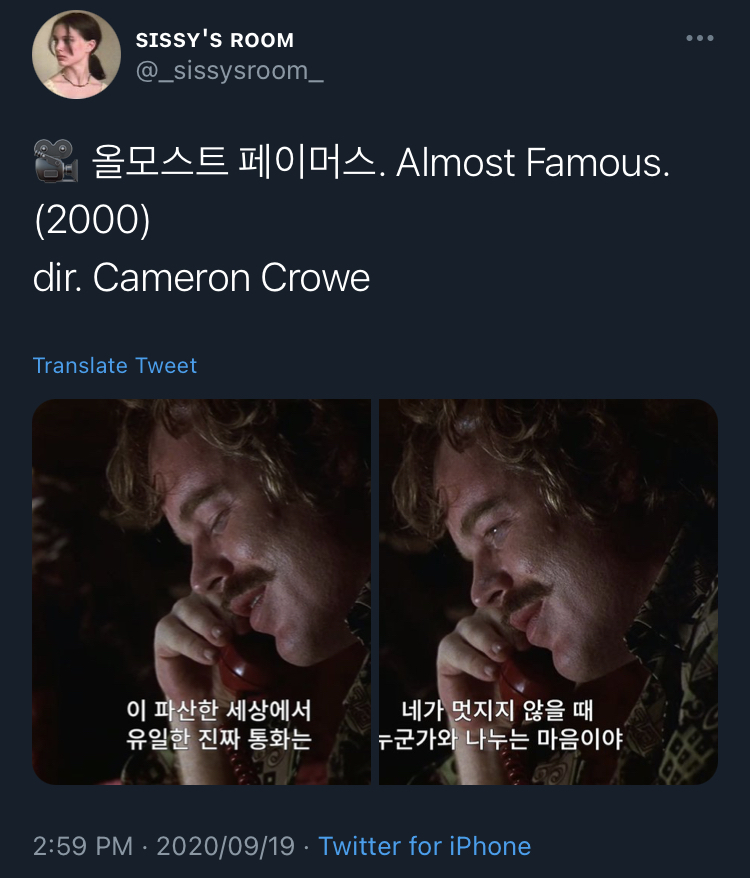This screenshot has width=750, height=878.
Task: Click the 2020/09/19 date text
Action: pyautogui.click(x=225, y=846)
